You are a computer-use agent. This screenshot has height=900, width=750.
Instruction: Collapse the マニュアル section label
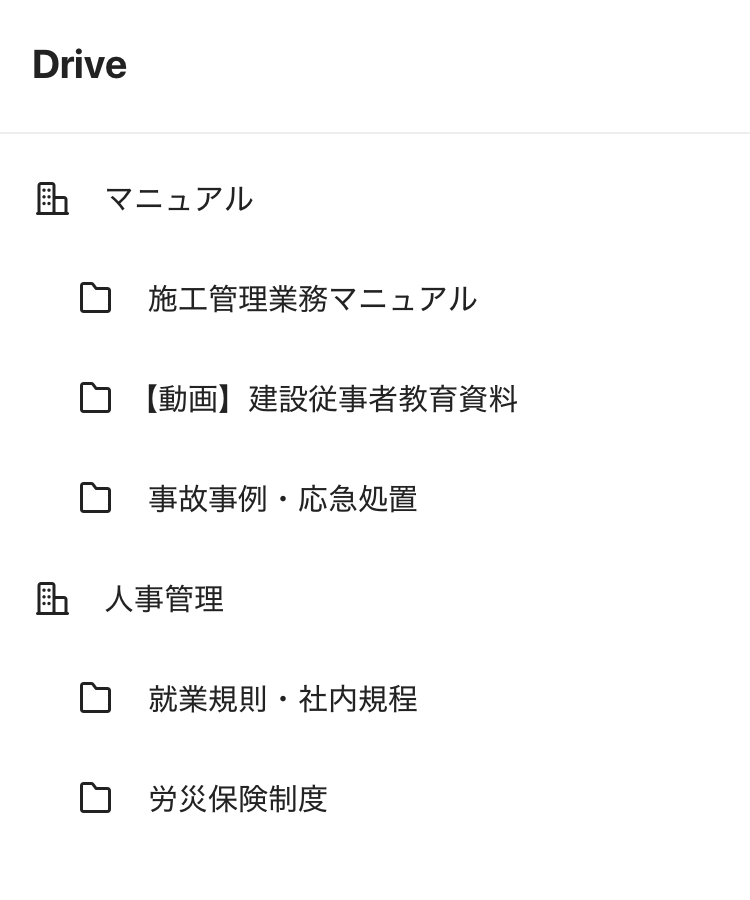[x=178, y=198]
